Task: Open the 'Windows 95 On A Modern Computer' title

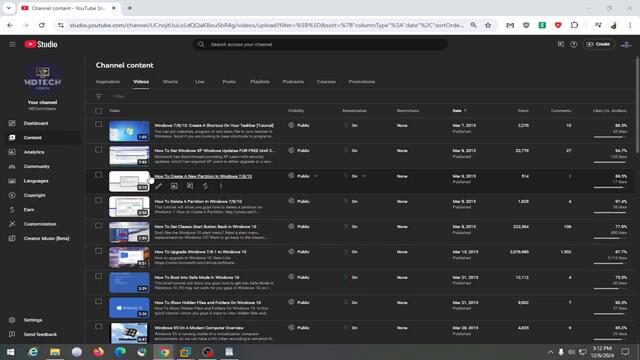Action: (x=199, y=328)
